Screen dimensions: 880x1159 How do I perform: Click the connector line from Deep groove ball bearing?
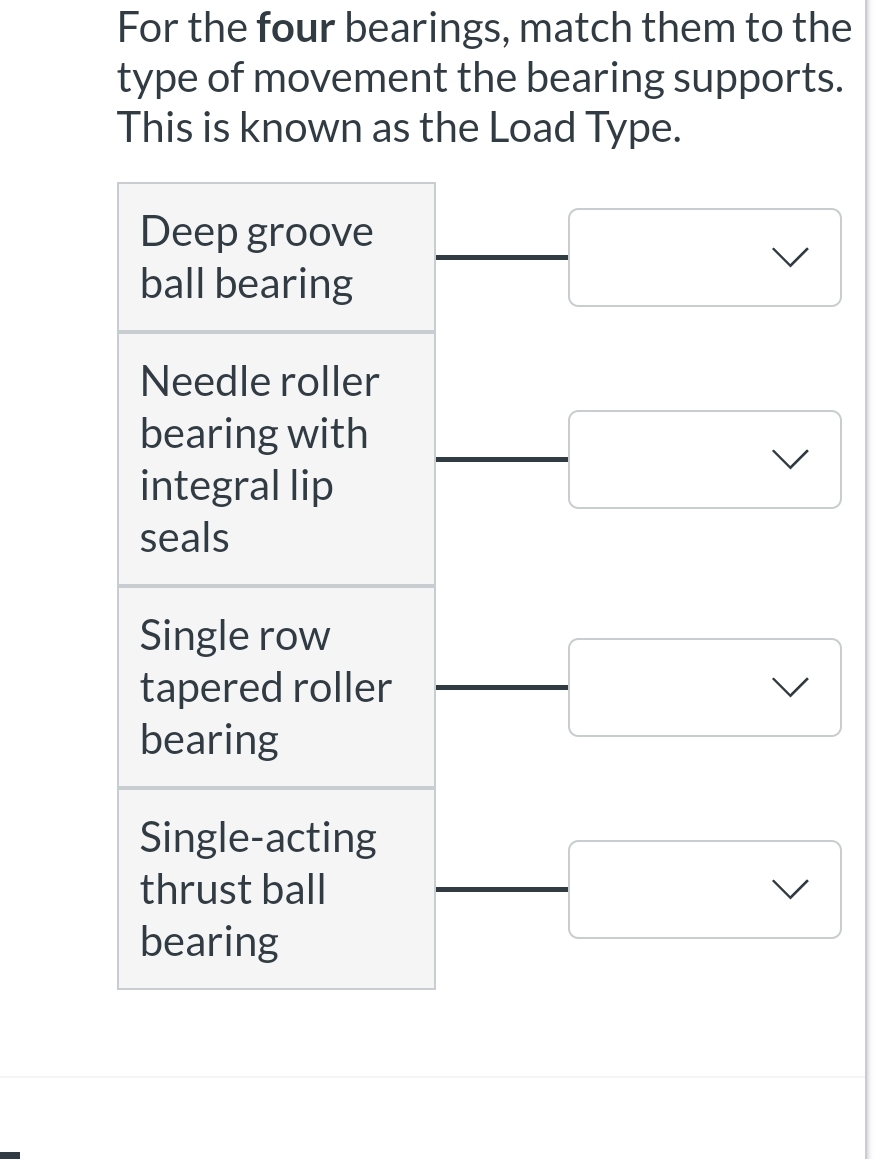pos(500,257)
